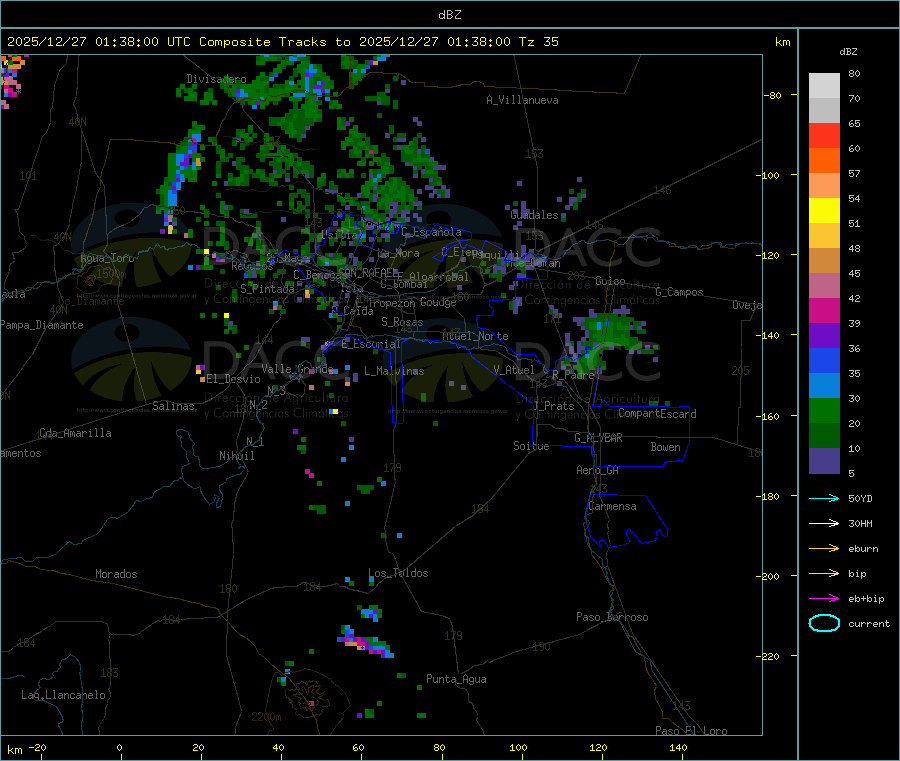Click the blue Carmensa zone outline

coord(626,521)
